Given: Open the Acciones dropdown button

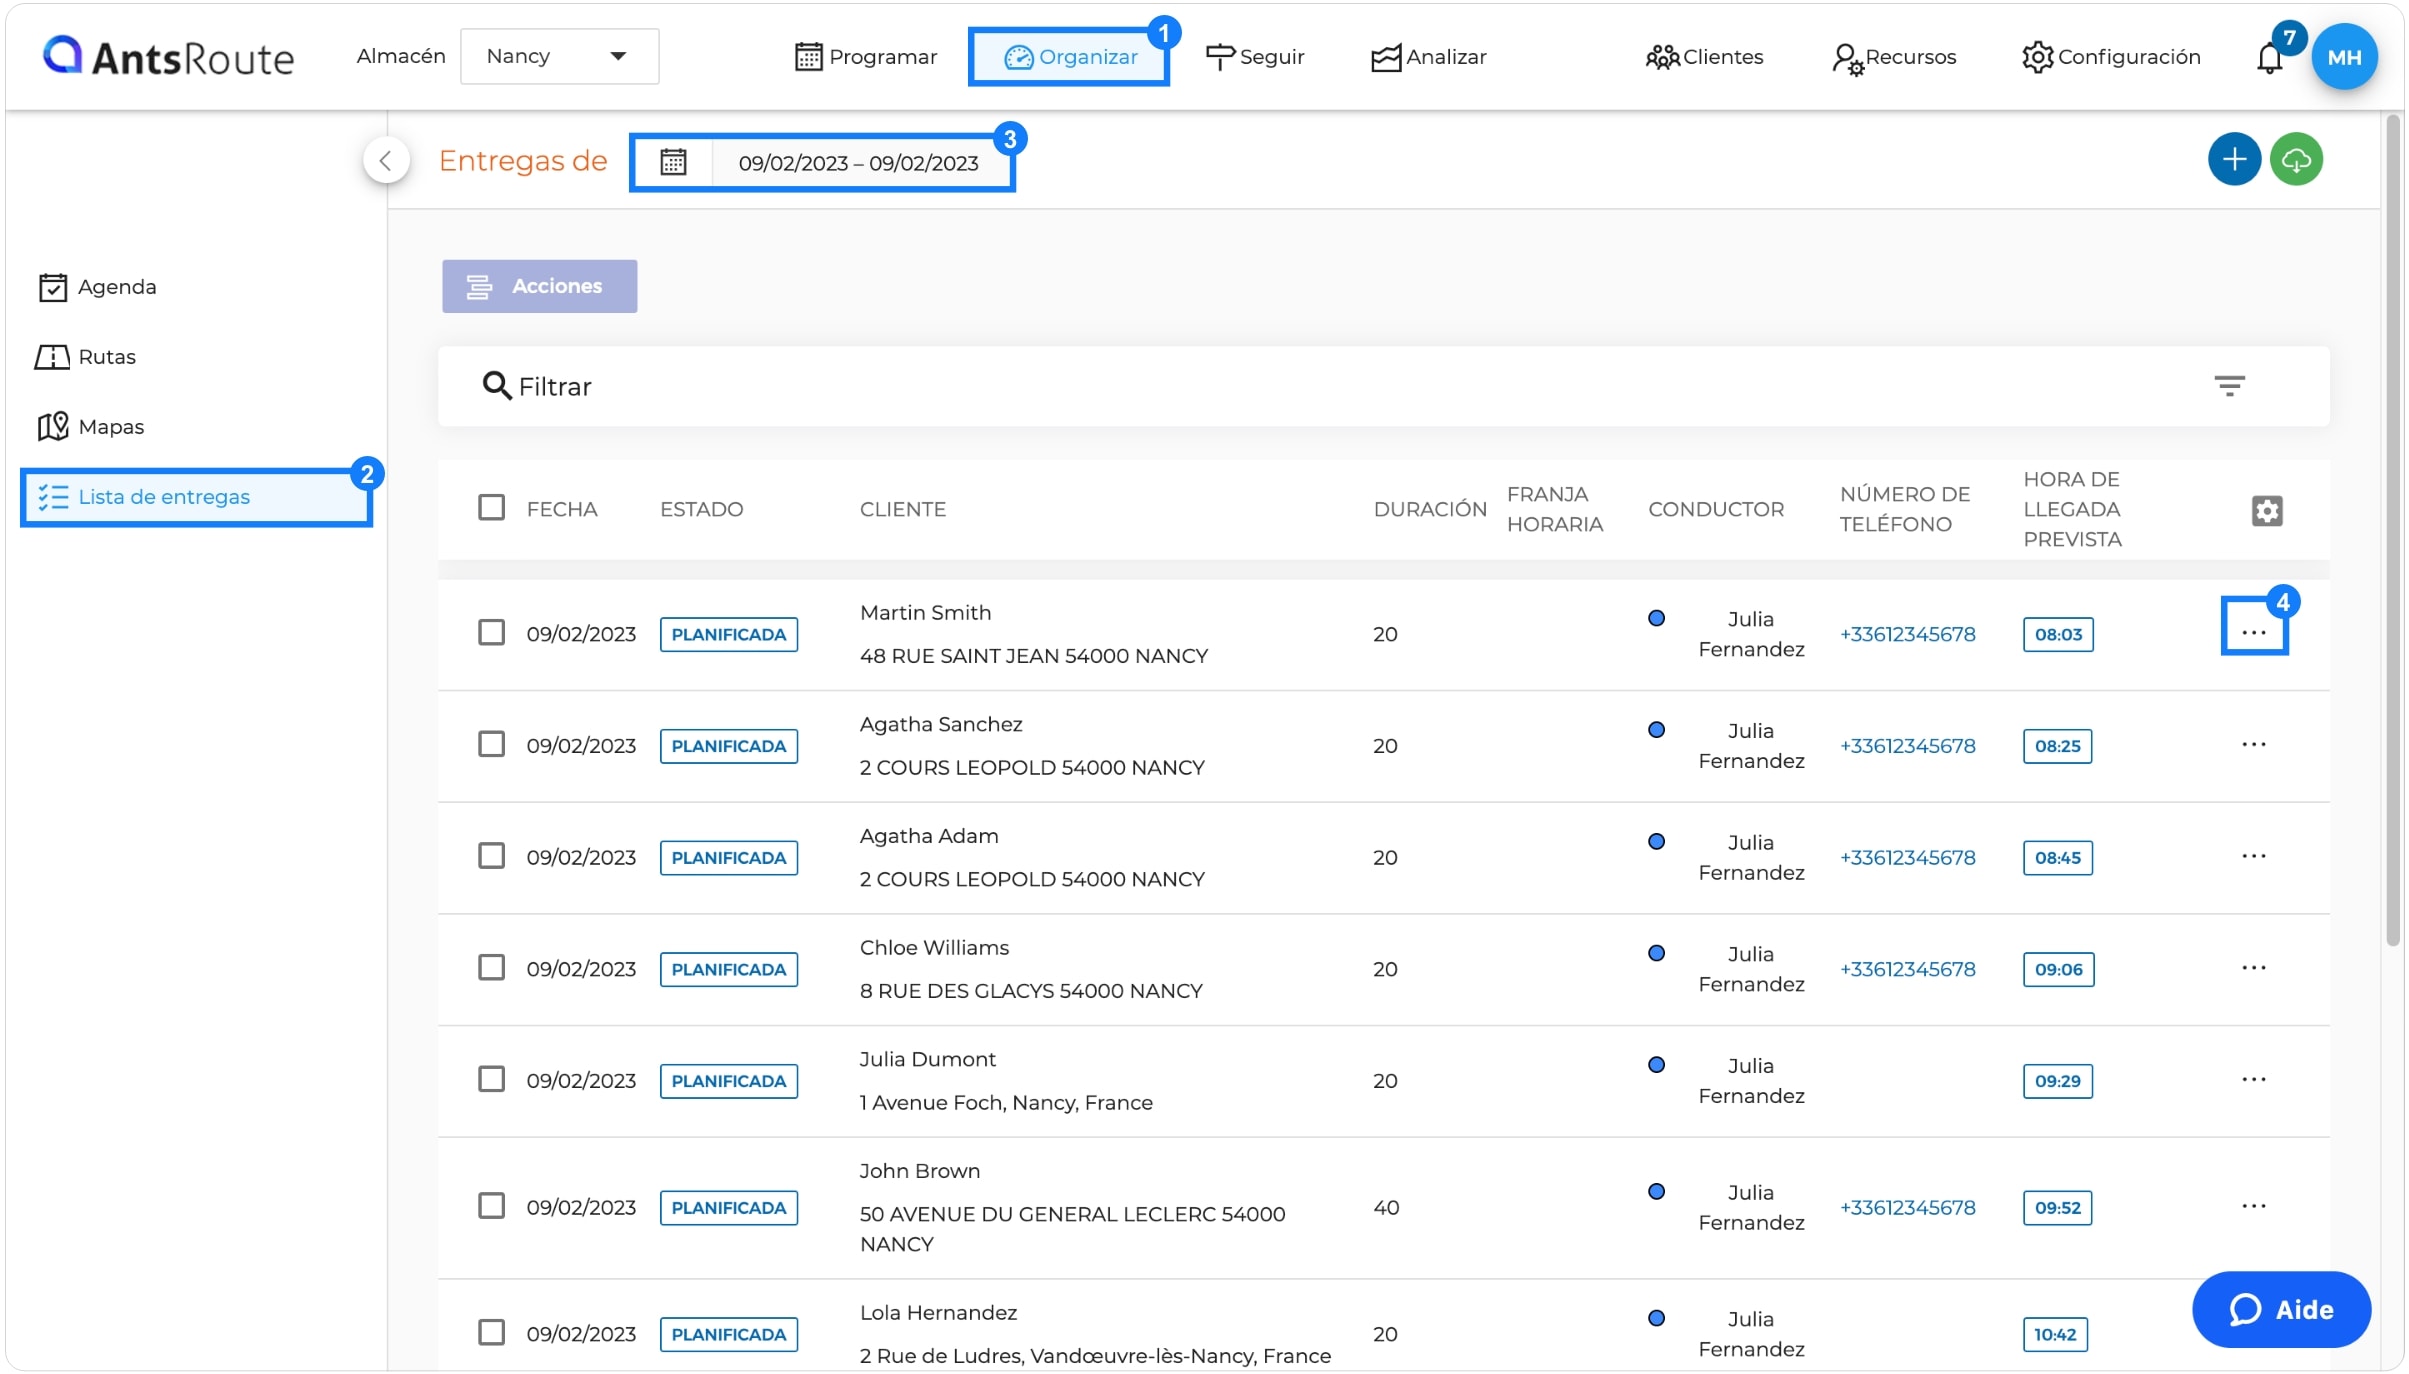Looking at the screenshot, I should (x=539, y=286).
